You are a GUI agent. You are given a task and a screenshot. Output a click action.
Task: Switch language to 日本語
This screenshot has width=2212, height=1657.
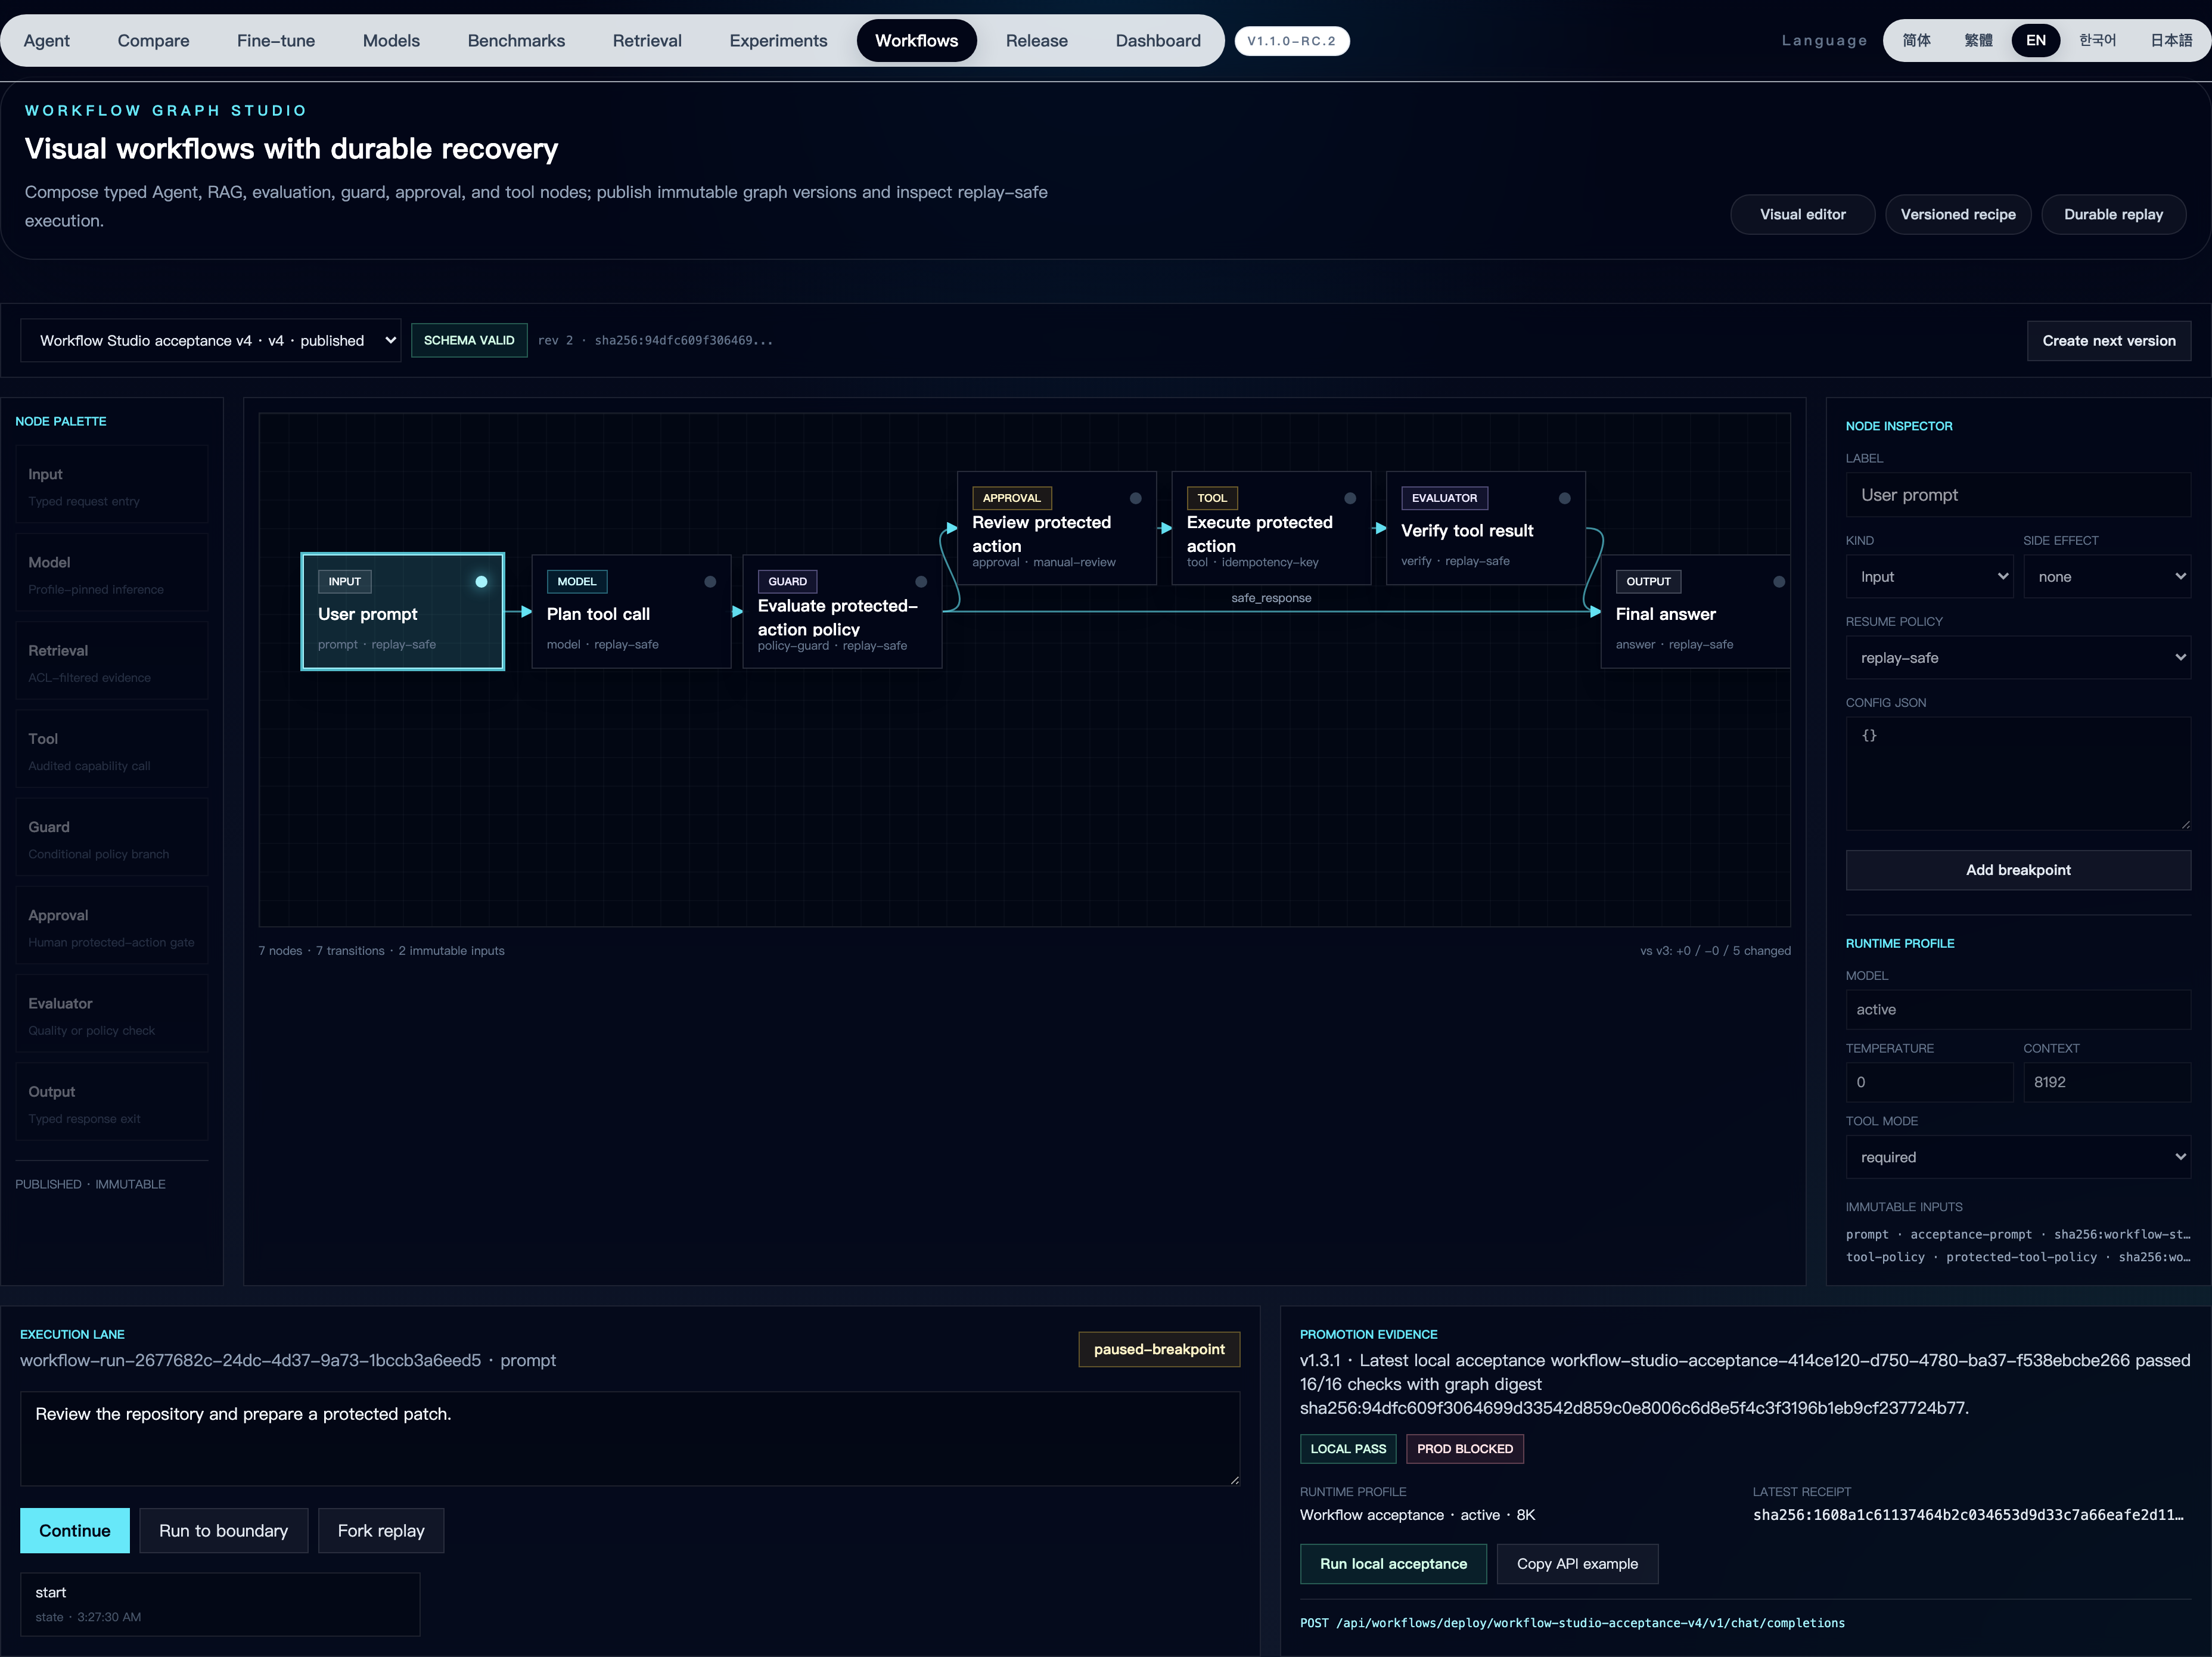(2171, 41)
